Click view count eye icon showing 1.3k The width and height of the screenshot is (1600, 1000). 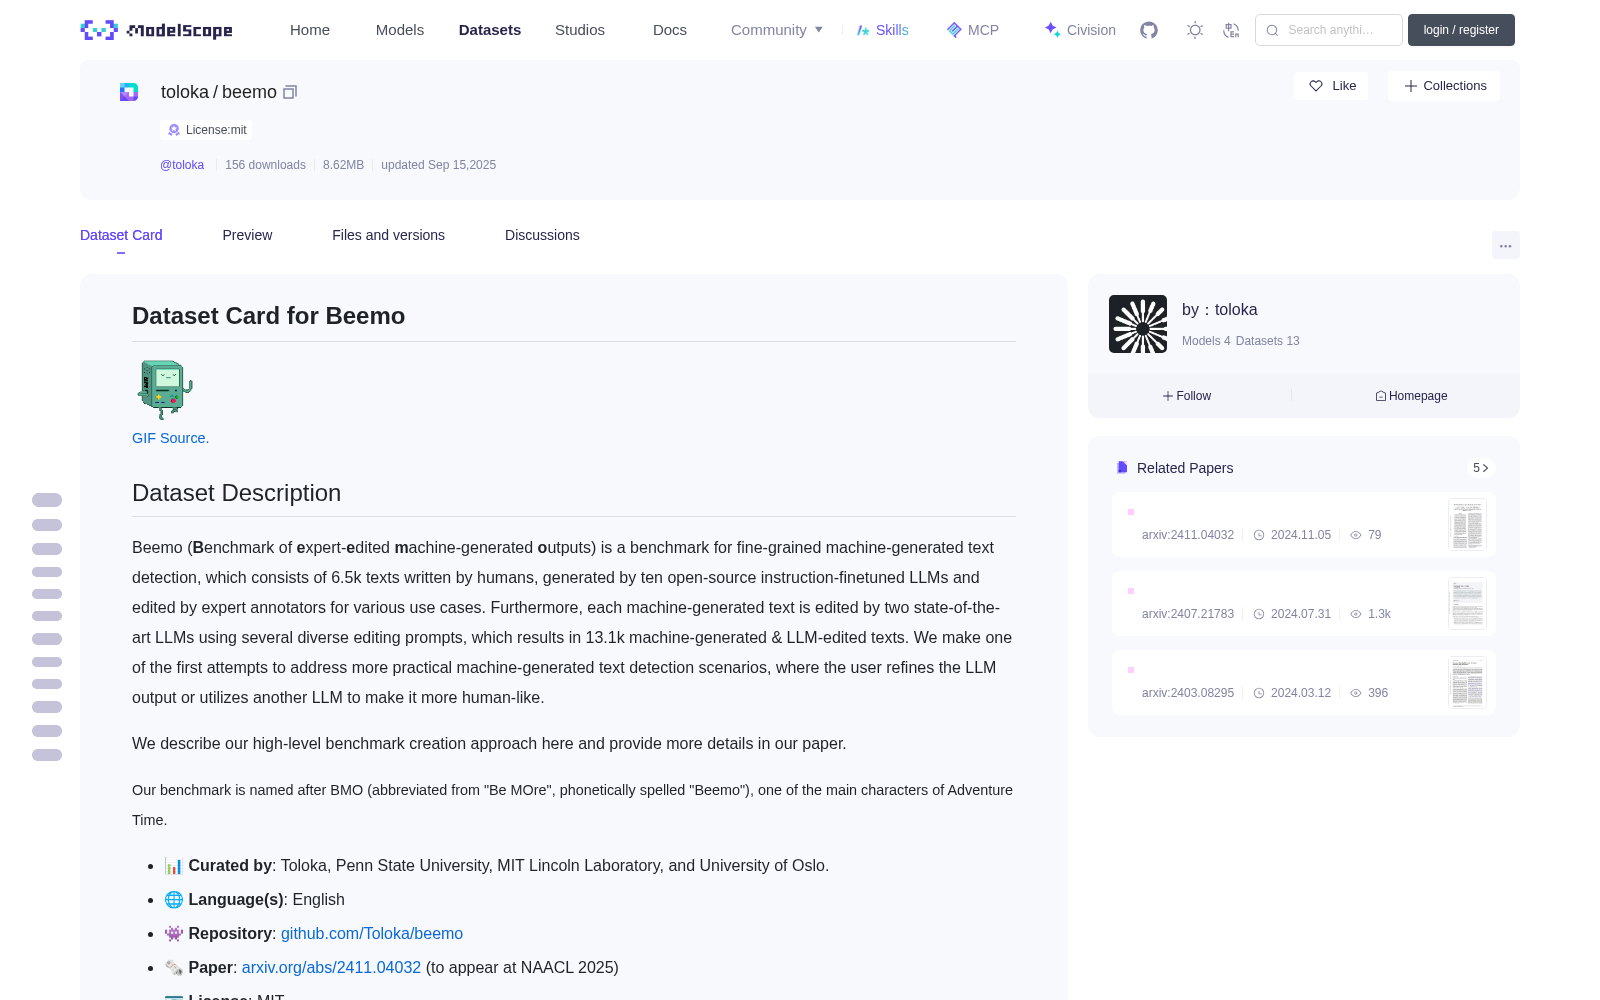pos(1356,614)
